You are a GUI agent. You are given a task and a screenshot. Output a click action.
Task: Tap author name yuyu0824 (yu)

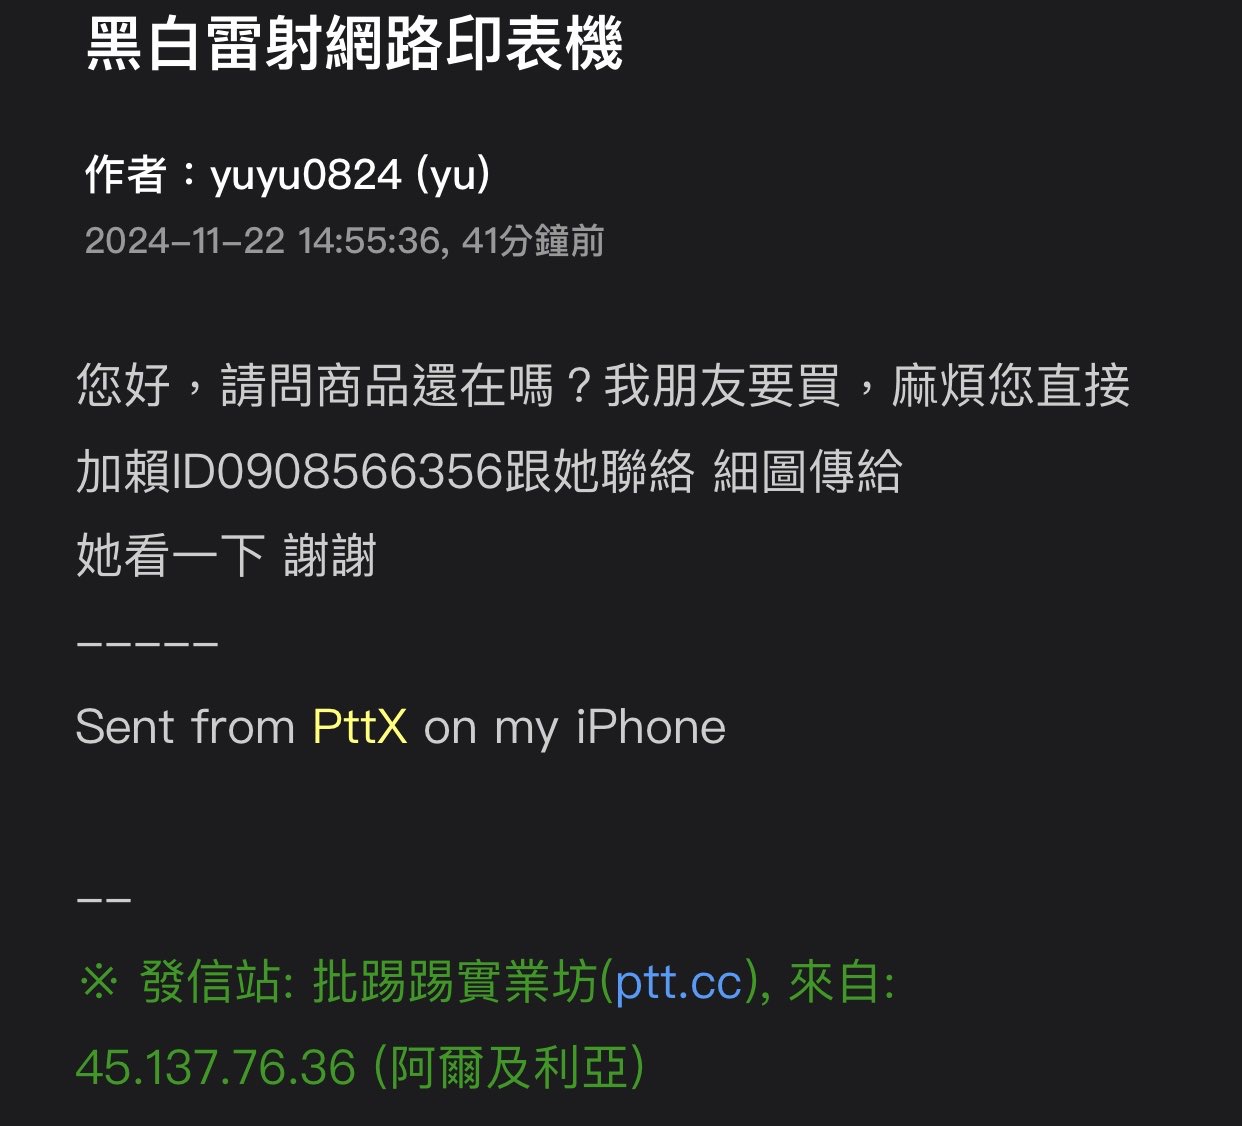click(351, 175)
